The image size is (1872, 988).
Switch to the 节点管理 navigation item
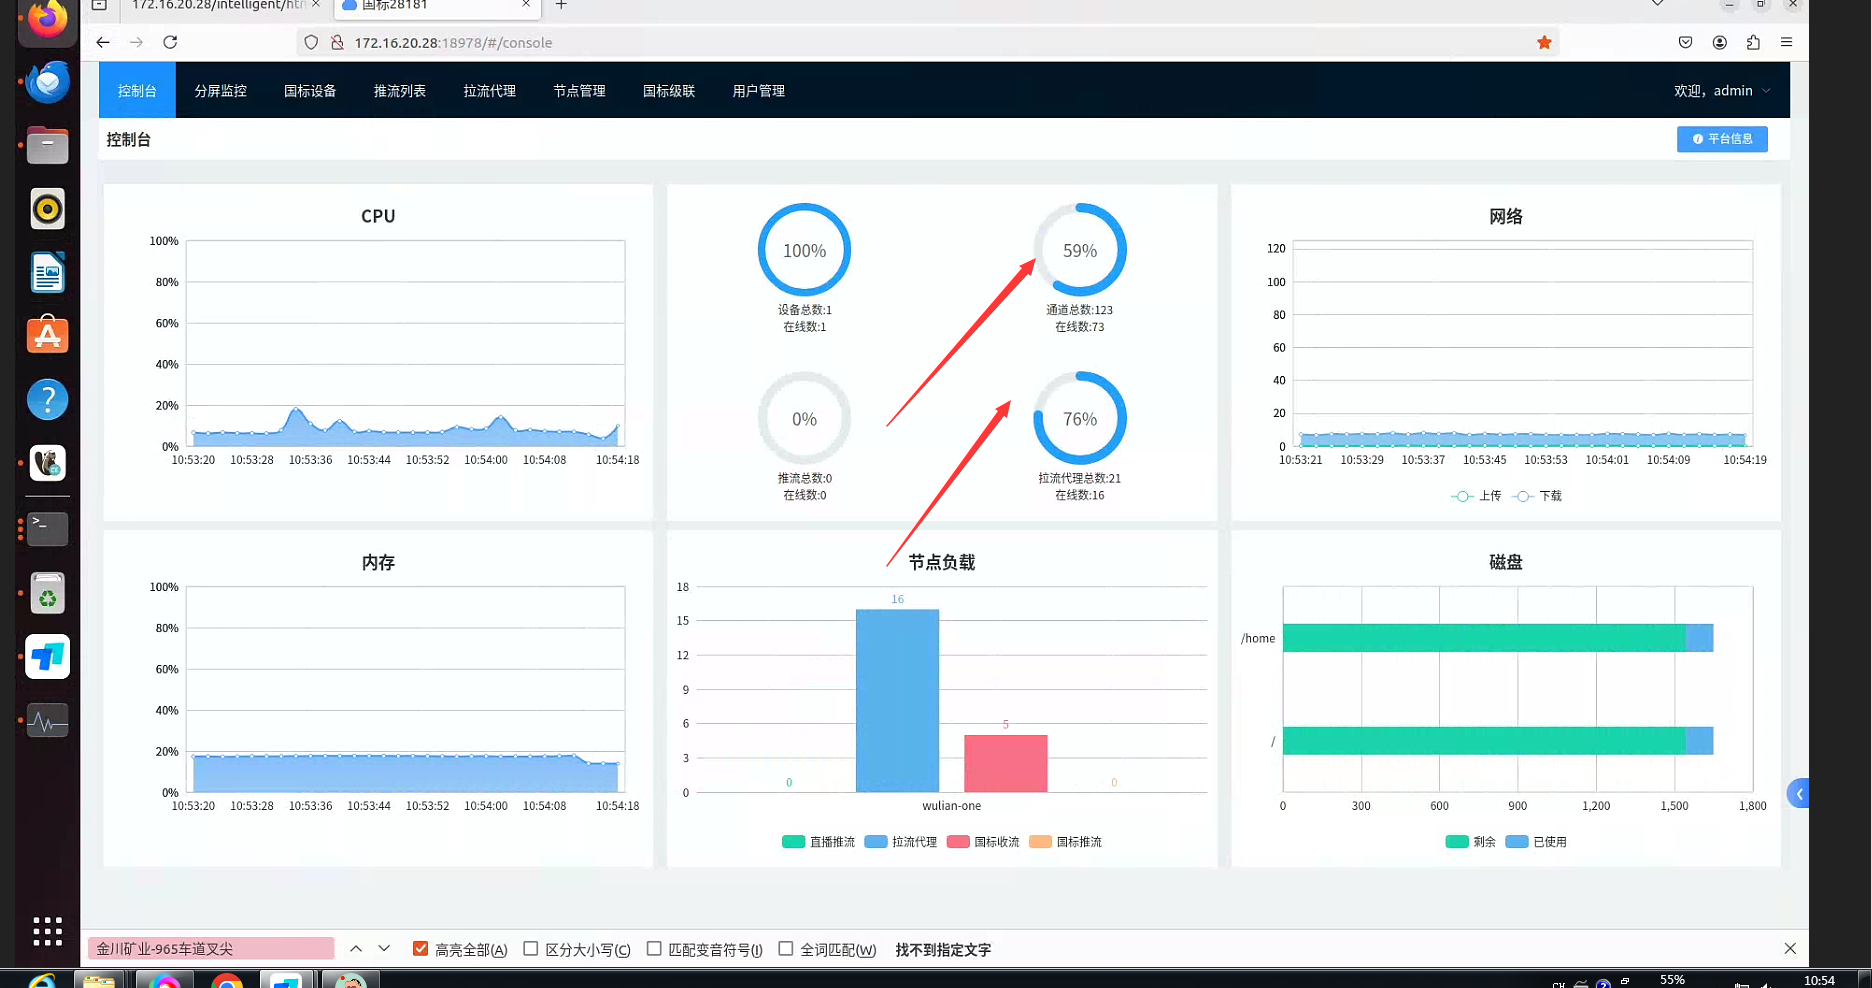579,91
